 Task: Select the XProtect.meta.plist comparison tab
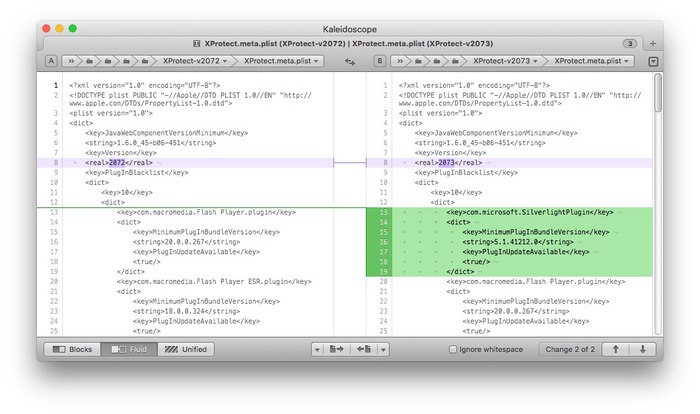click(x=343, y=43)
